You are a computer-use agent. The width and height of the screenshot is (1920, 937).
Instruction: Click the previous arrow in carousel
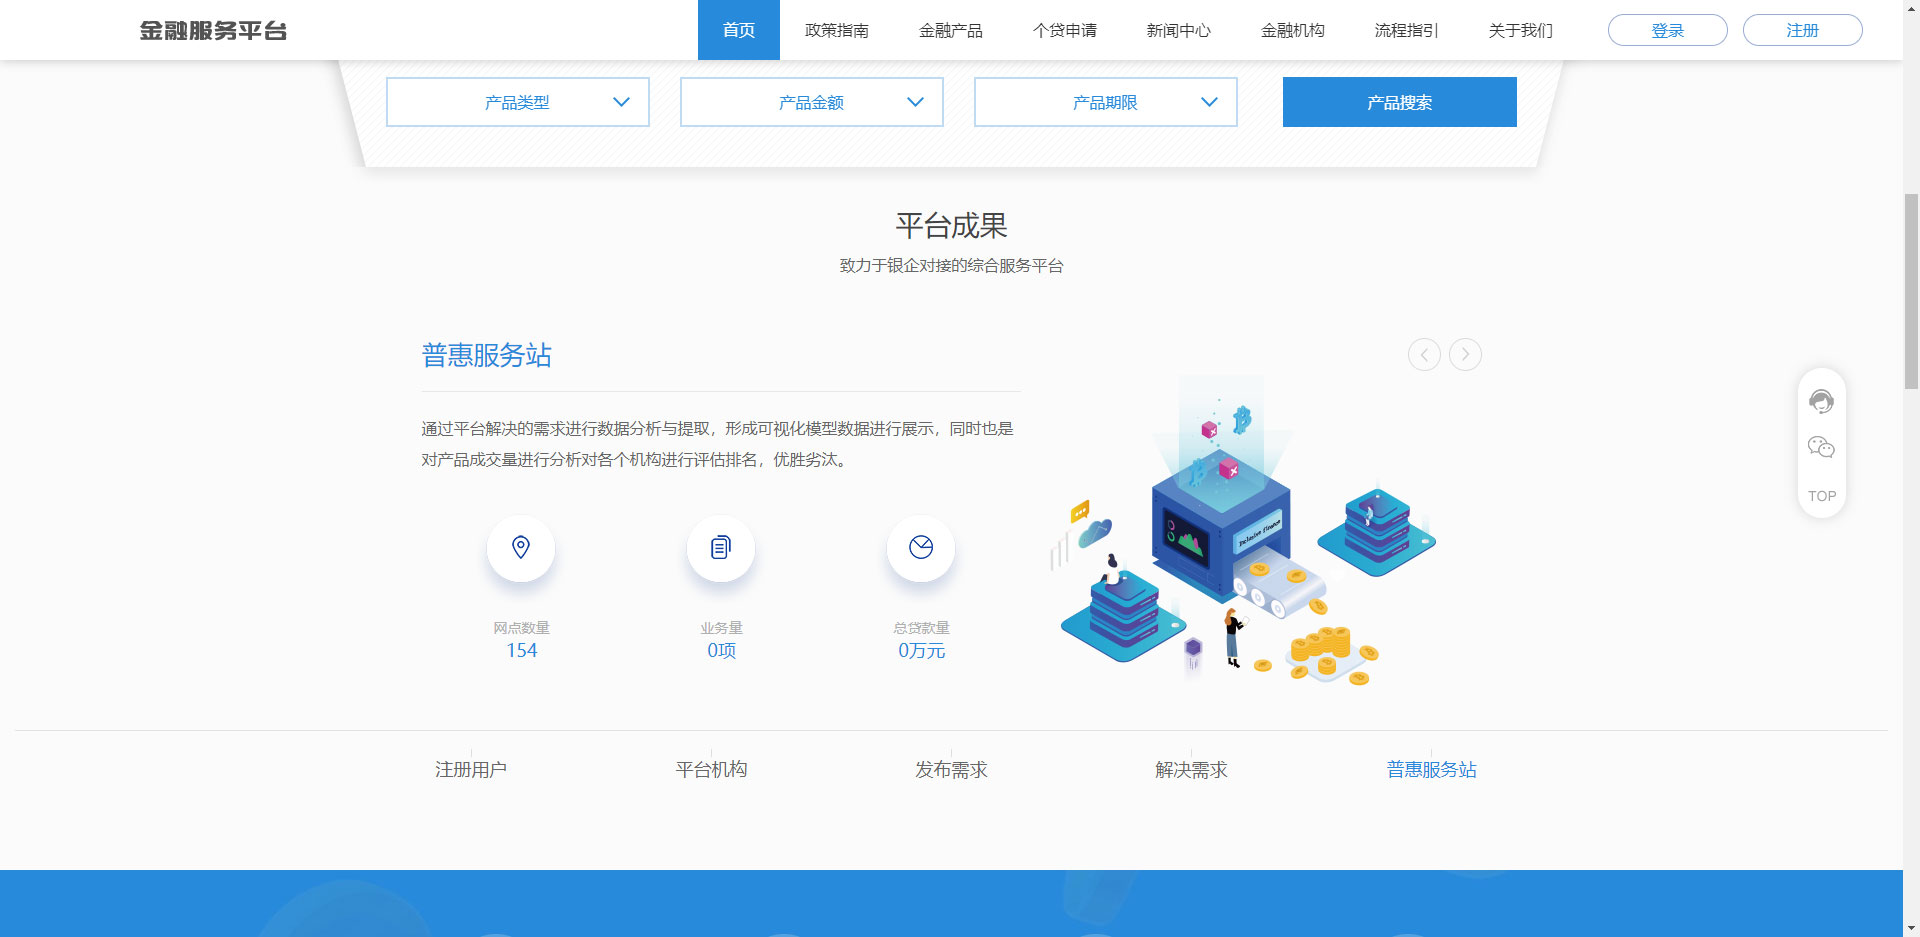pyautogui.click(x=1424, y=354)
